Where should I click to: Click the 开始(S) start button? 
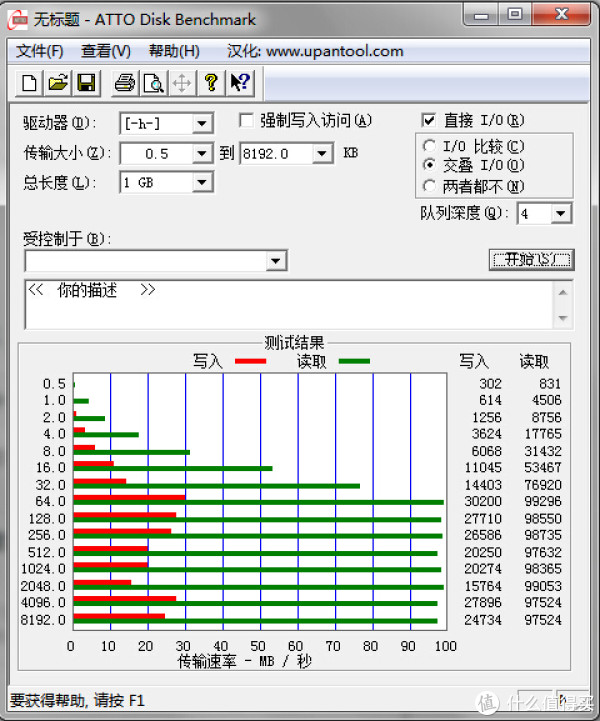(532, 260)
